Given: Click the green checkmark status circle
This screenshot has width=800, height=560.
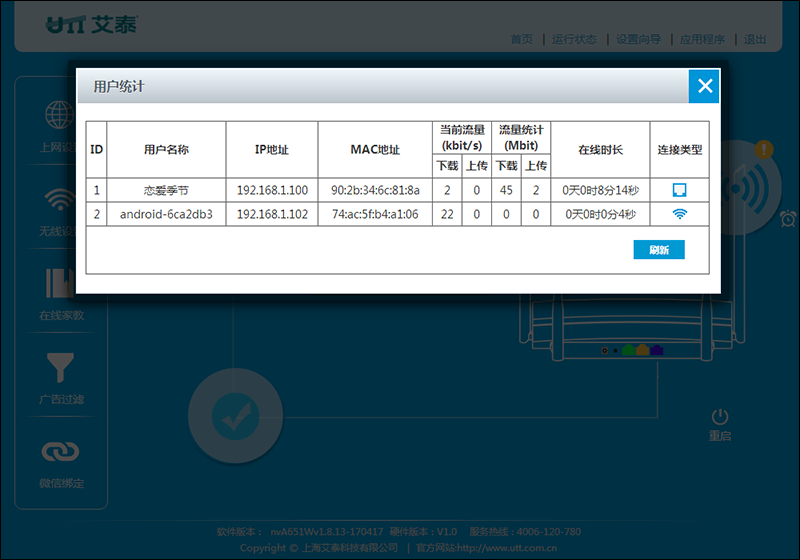Looking at the screenshot, I should coord(235,416).
